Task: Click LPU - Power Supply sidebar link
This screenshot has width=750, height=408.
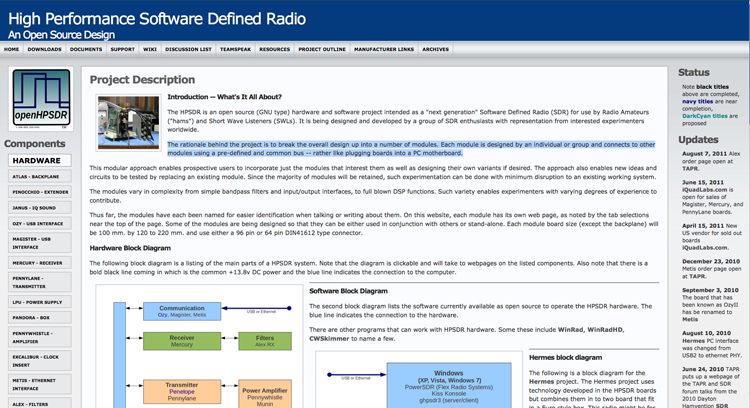Action: click(39, 304)
